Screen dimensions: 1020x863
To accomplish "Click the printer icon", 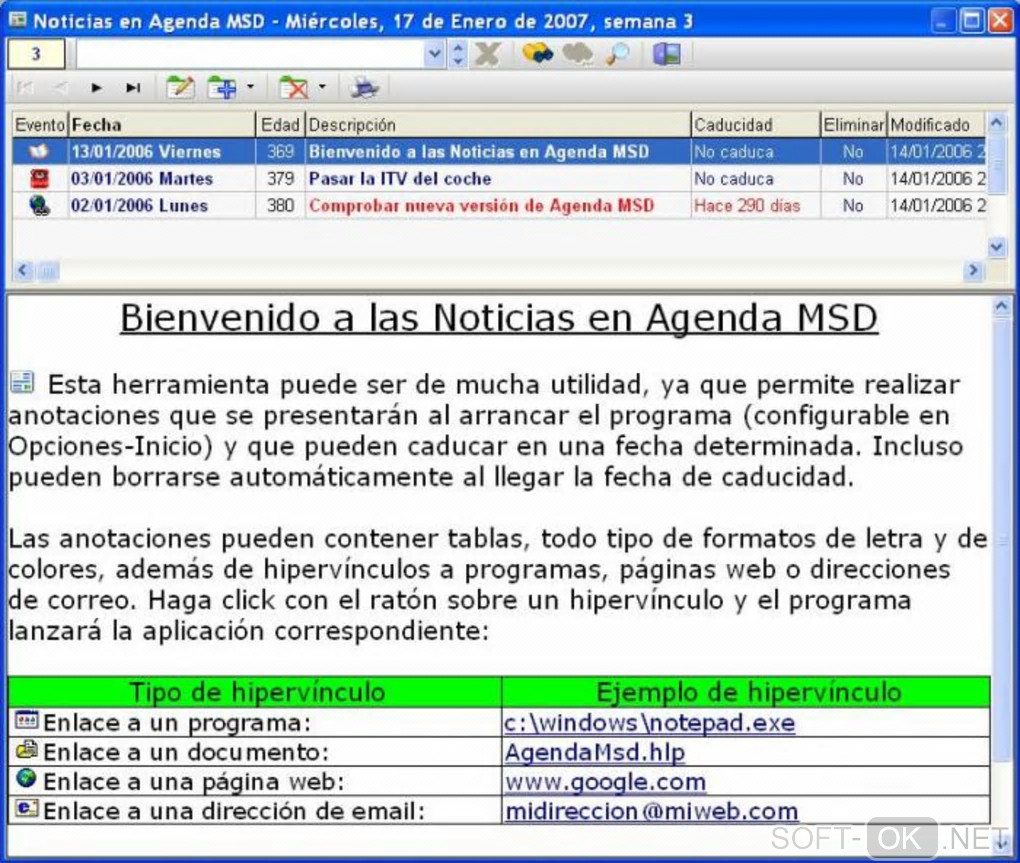I will pos(364,87).
